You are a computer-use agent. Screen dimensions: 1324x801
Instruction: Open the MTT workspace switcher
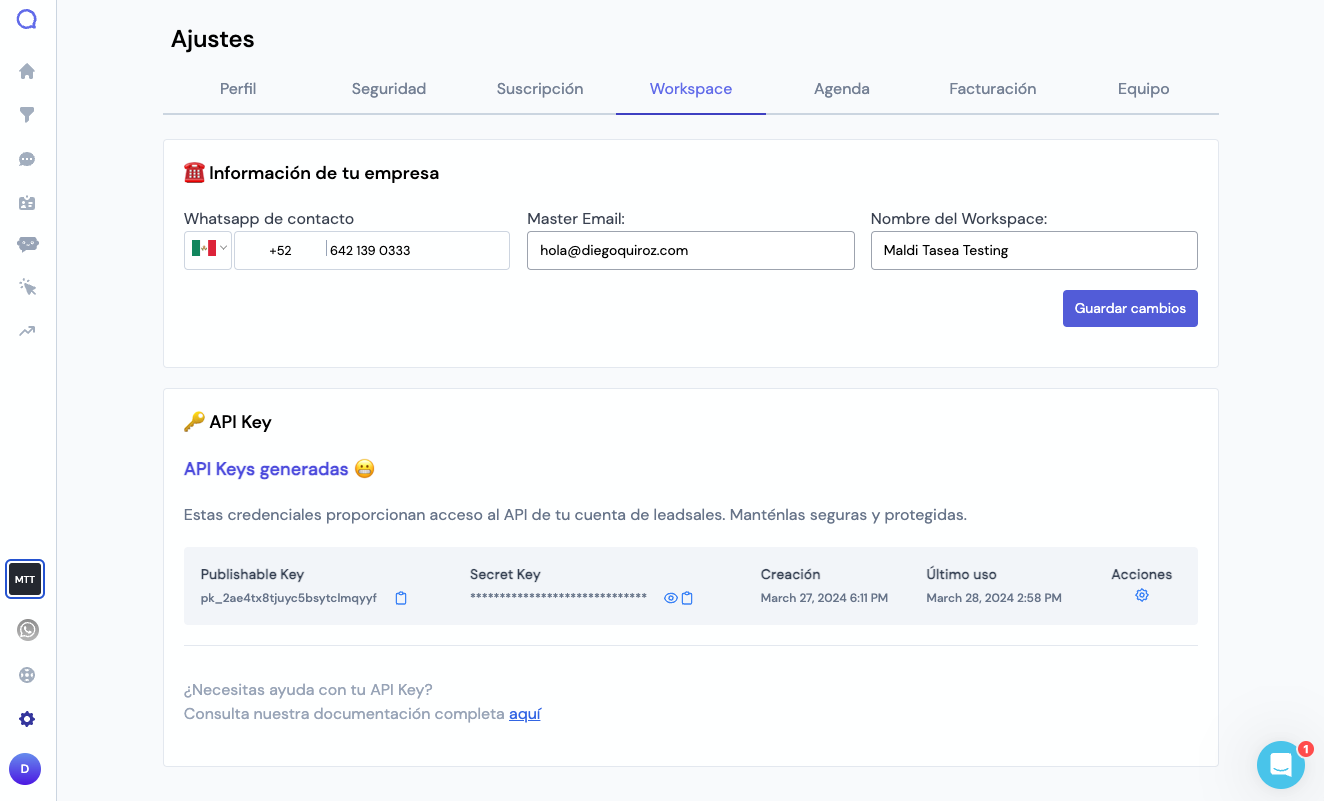pos(25,579)
